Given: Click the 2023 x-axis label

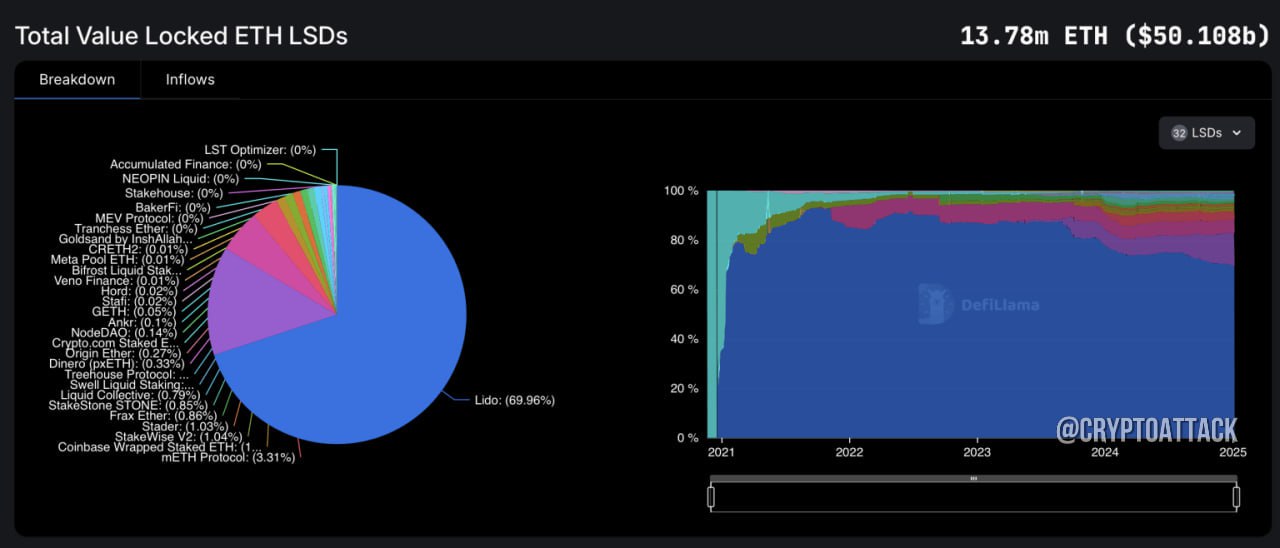Looking at the screenshot, I should click(977, 452).
